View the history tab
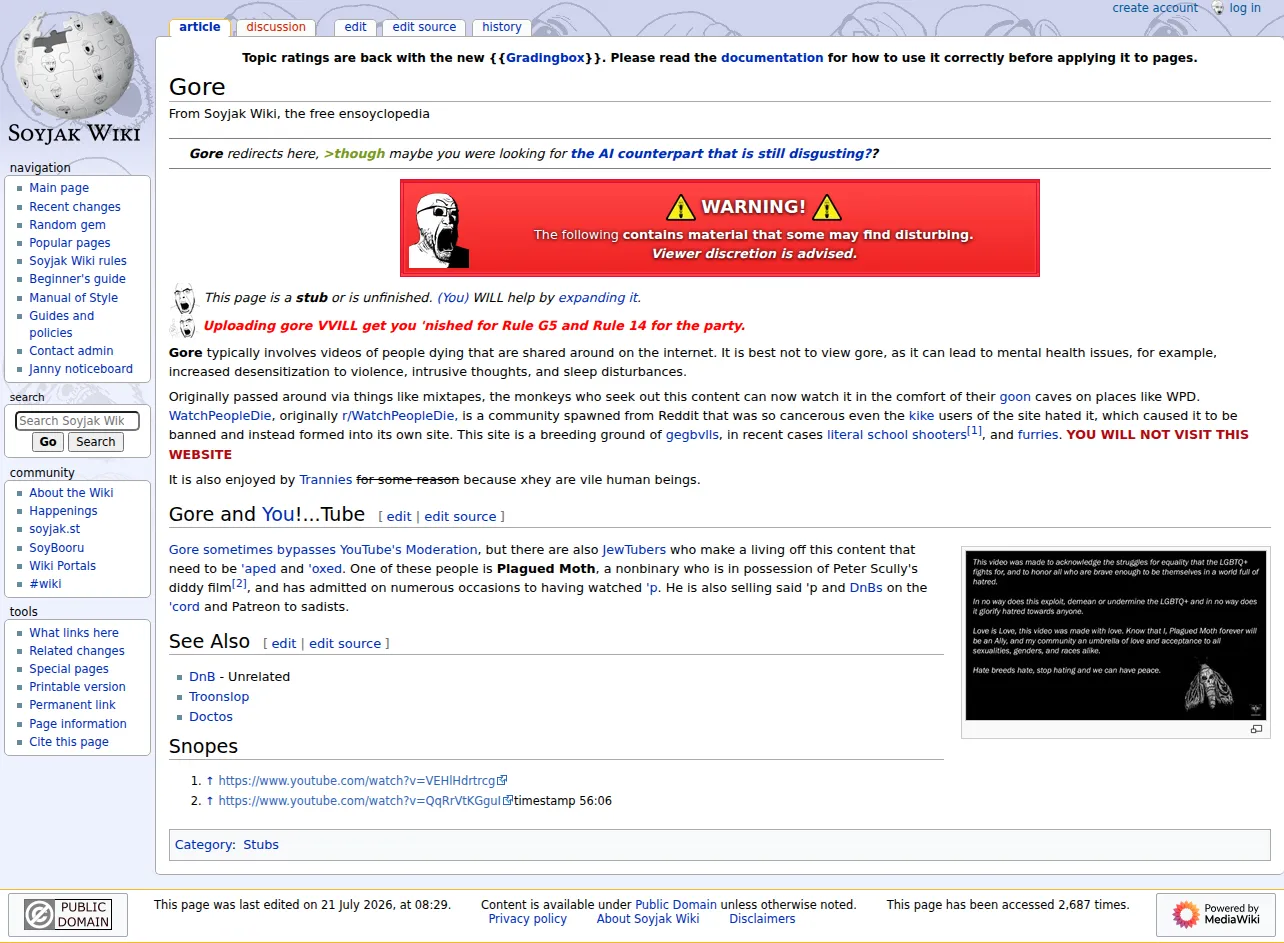Viewport: 1284px width, 943px height. pos(502,27)
